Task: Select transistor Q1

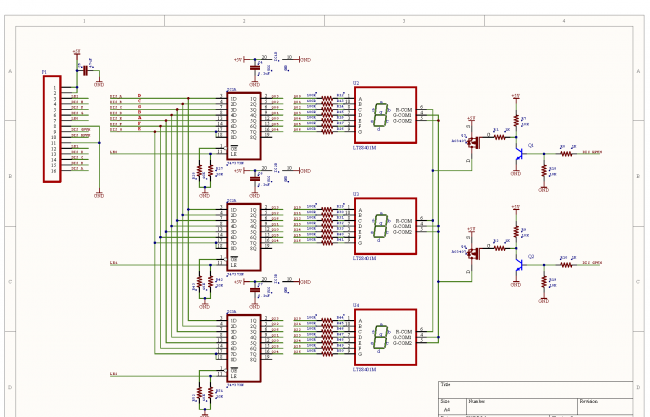Action: (x=519, y=153)
